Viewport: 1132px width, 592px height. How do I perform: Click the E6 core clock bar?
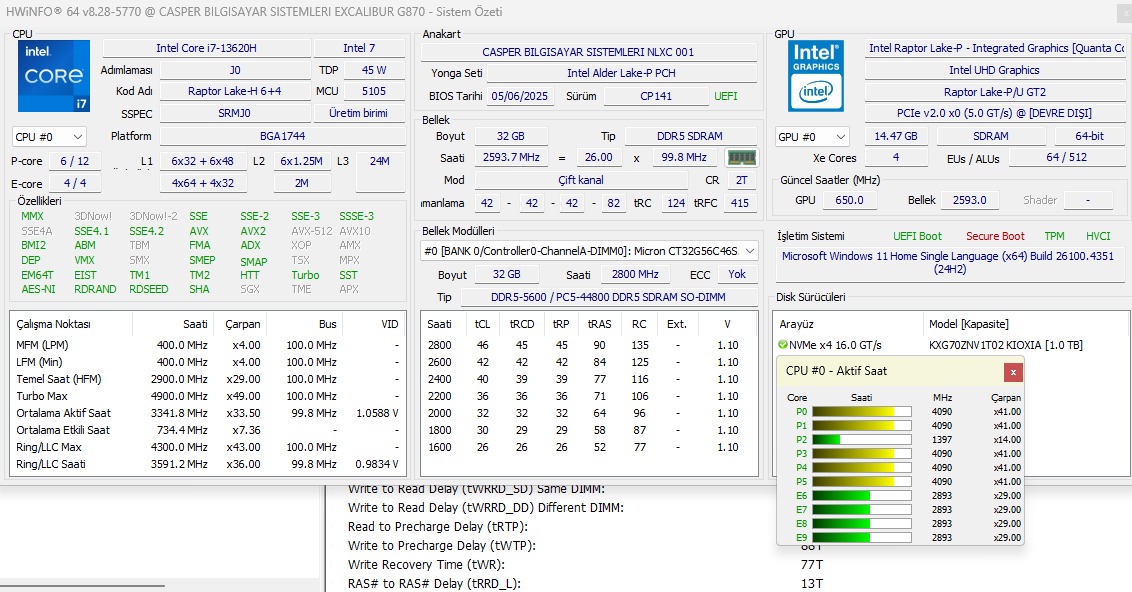tap(861, 496)
